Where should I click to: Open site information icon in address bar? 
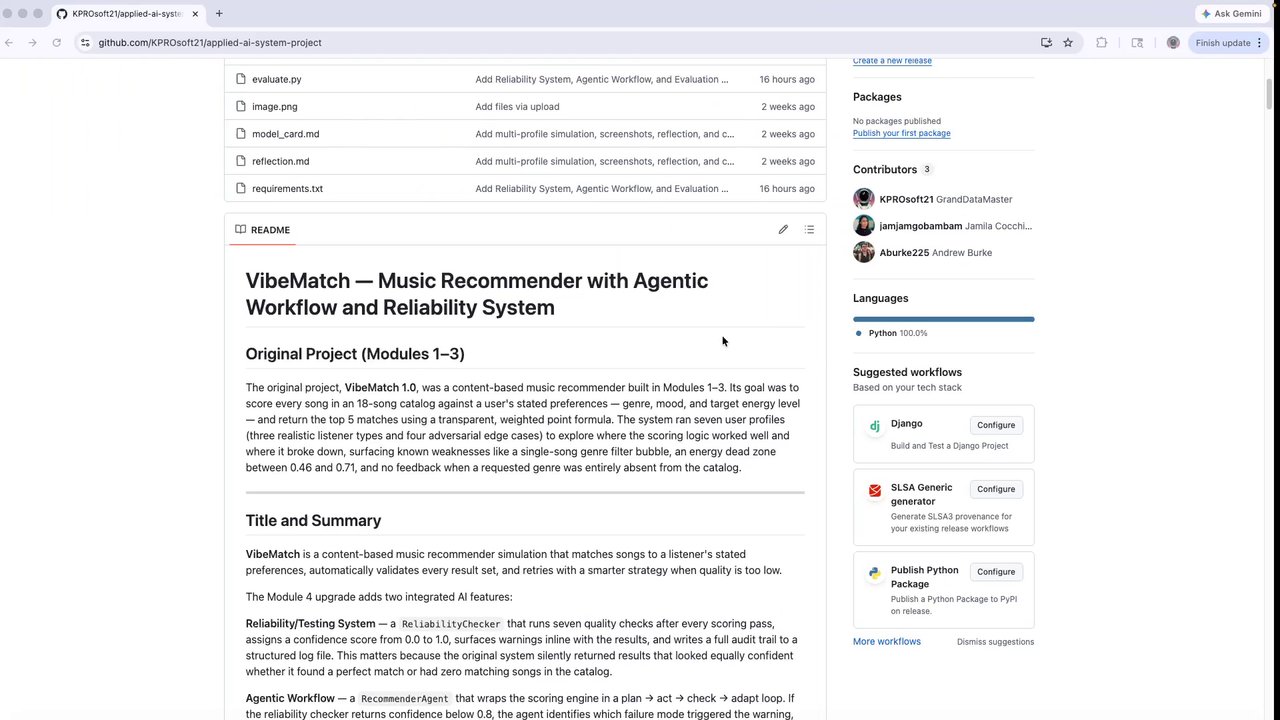pos(85,43)
